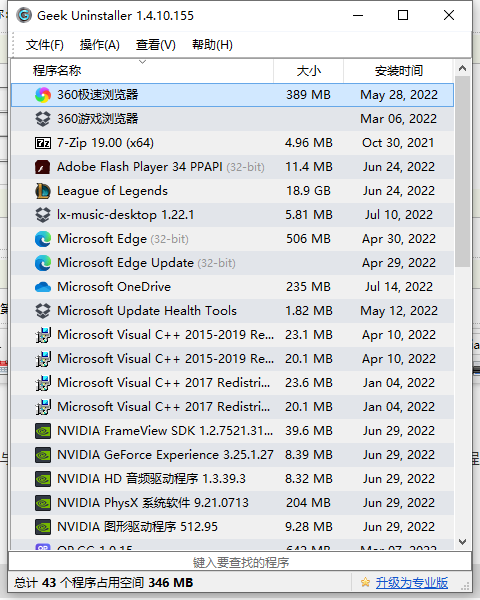Screen dimensions: 480x600
Task: Click the NVIDIA FrameView SDK icon
Action: (43, 431)
